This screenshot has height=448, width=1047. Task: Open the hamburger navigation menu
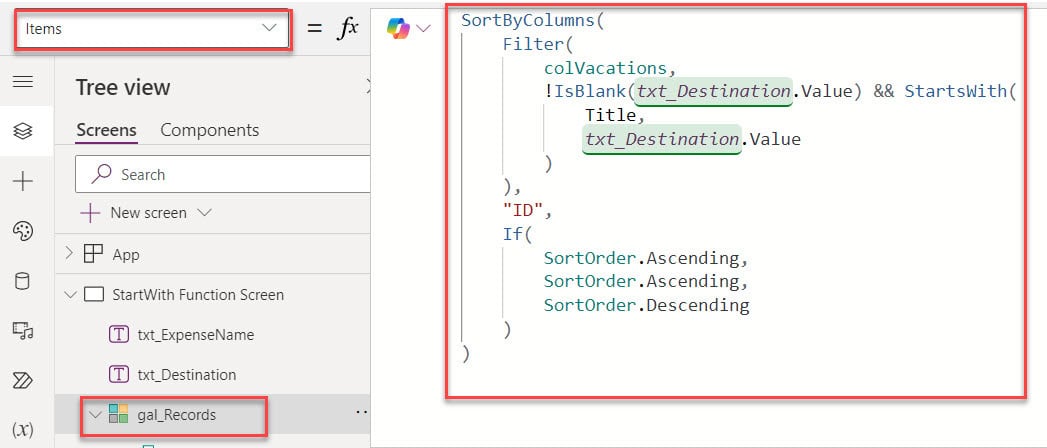22,82
